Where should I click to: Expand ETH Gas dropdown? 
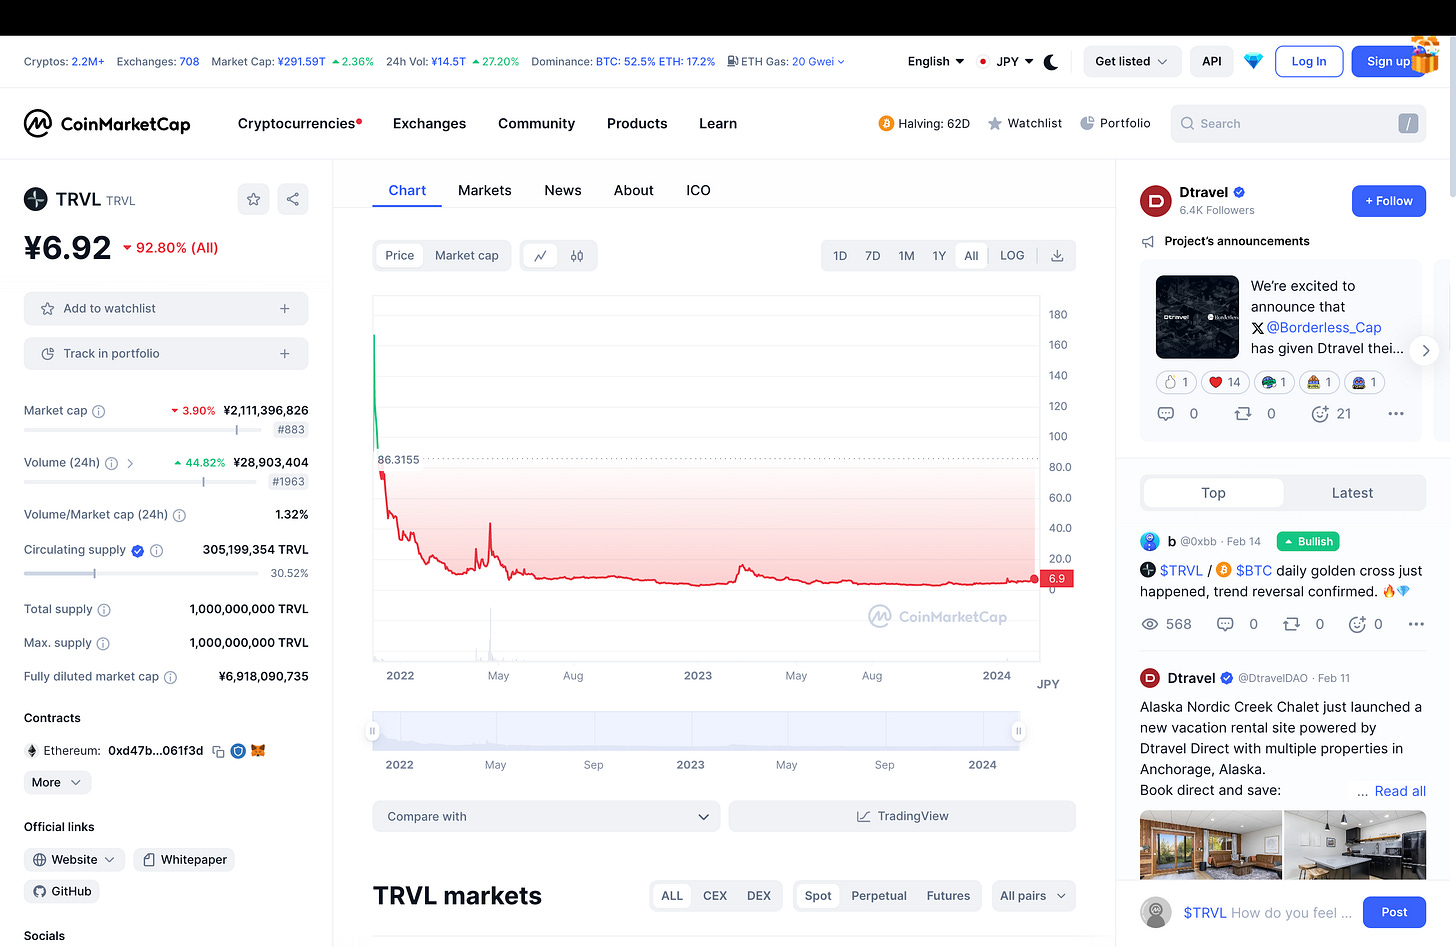tap(819, 62)
